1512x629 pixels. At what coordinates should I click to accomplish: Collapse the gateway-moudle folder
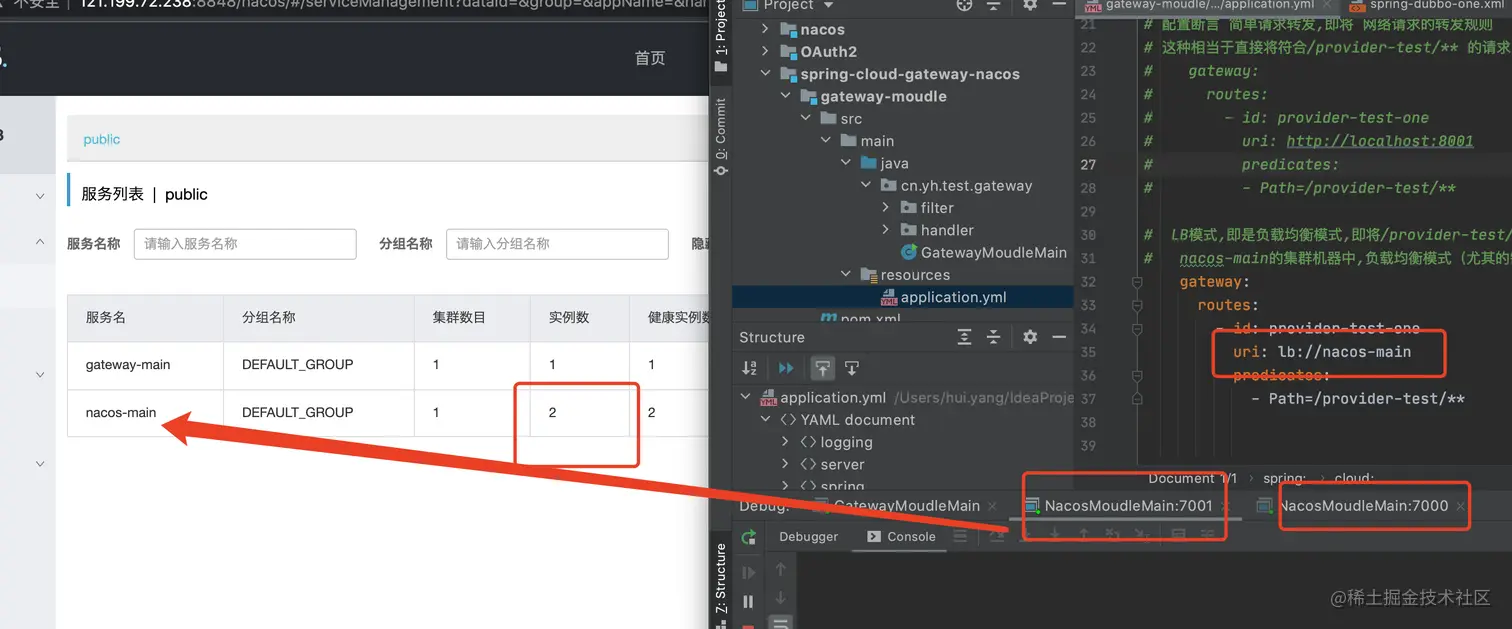(x=787, y=95)
